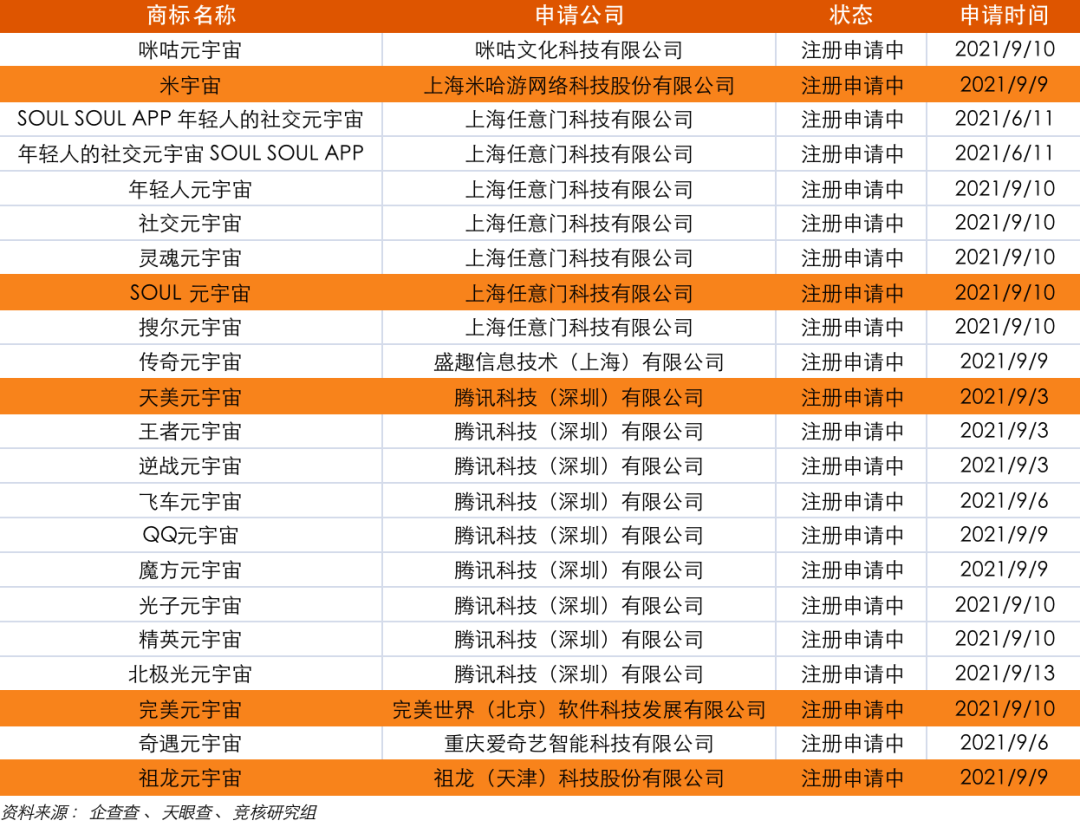1080x827 pixels.
Task: Click 上海任意门科技有限公司 in 搜尔元宇宙 row
Action: pos(579,327)
